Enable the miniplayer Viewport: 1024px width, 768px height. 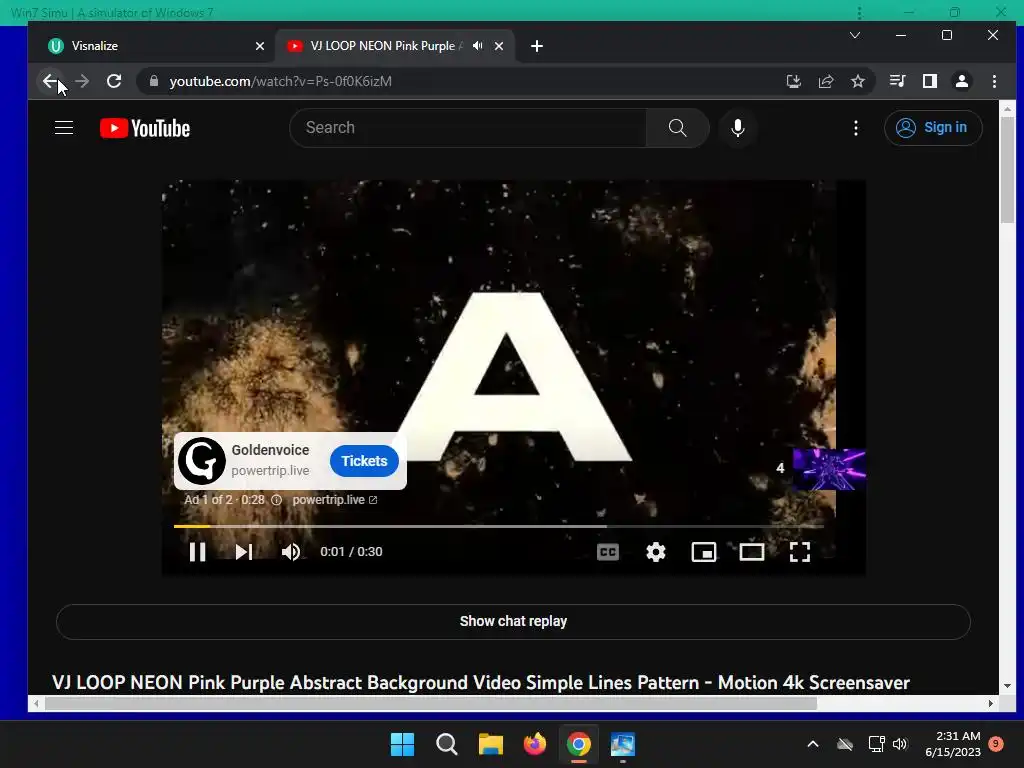[x=704, y=552]
